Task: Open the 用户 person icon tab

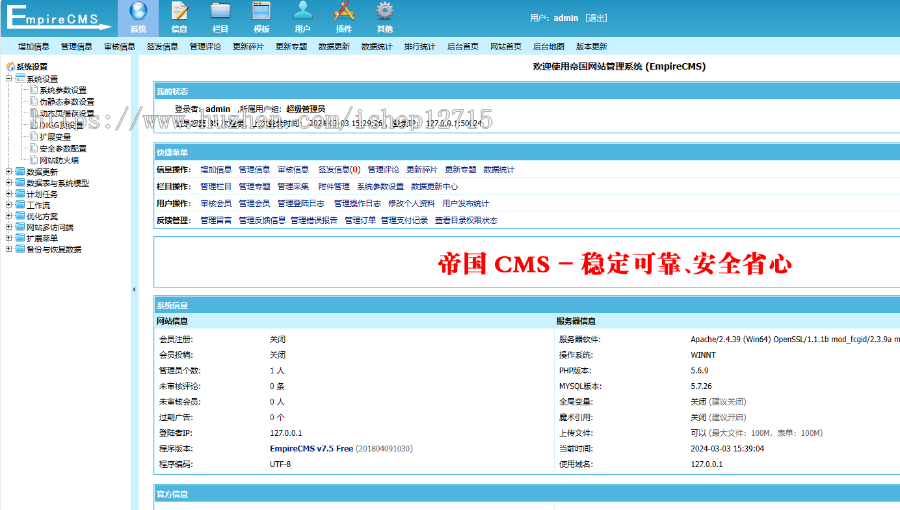Action: point(302,18)
